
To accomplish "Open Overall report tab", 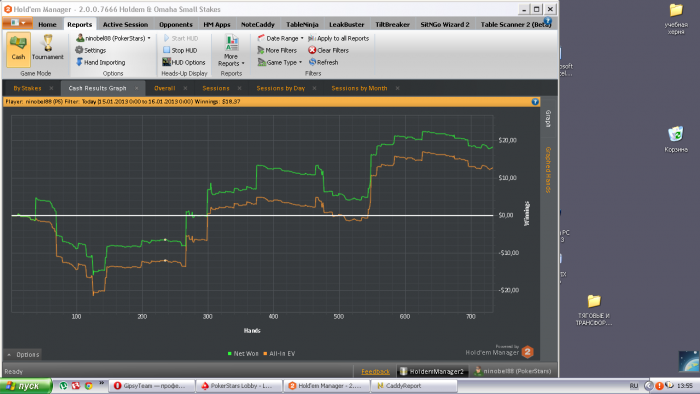I will pyautogui.click(x=164, y=88).
